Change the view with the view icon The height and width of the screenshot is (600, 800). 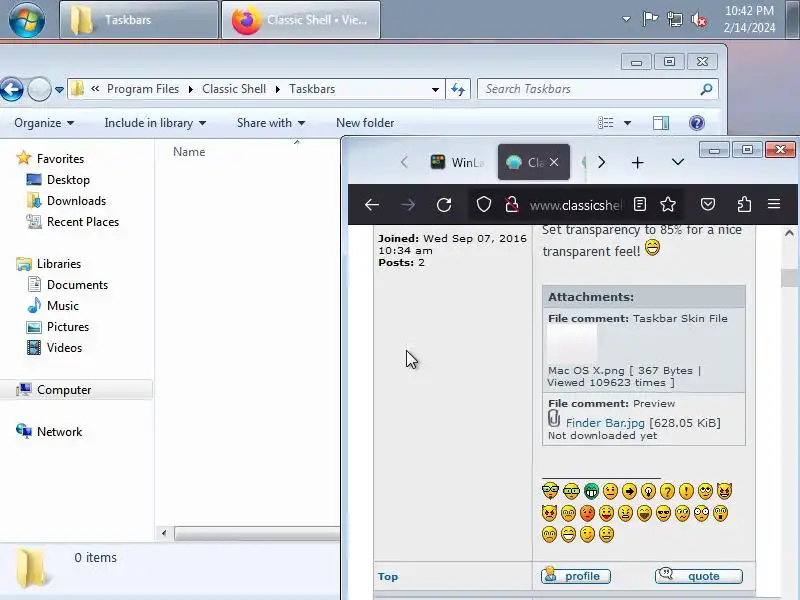[x=606, y=123]
